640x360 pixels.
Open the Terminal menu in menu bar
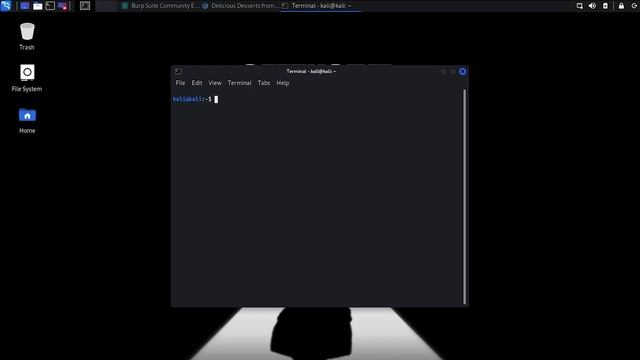[240, 83]
